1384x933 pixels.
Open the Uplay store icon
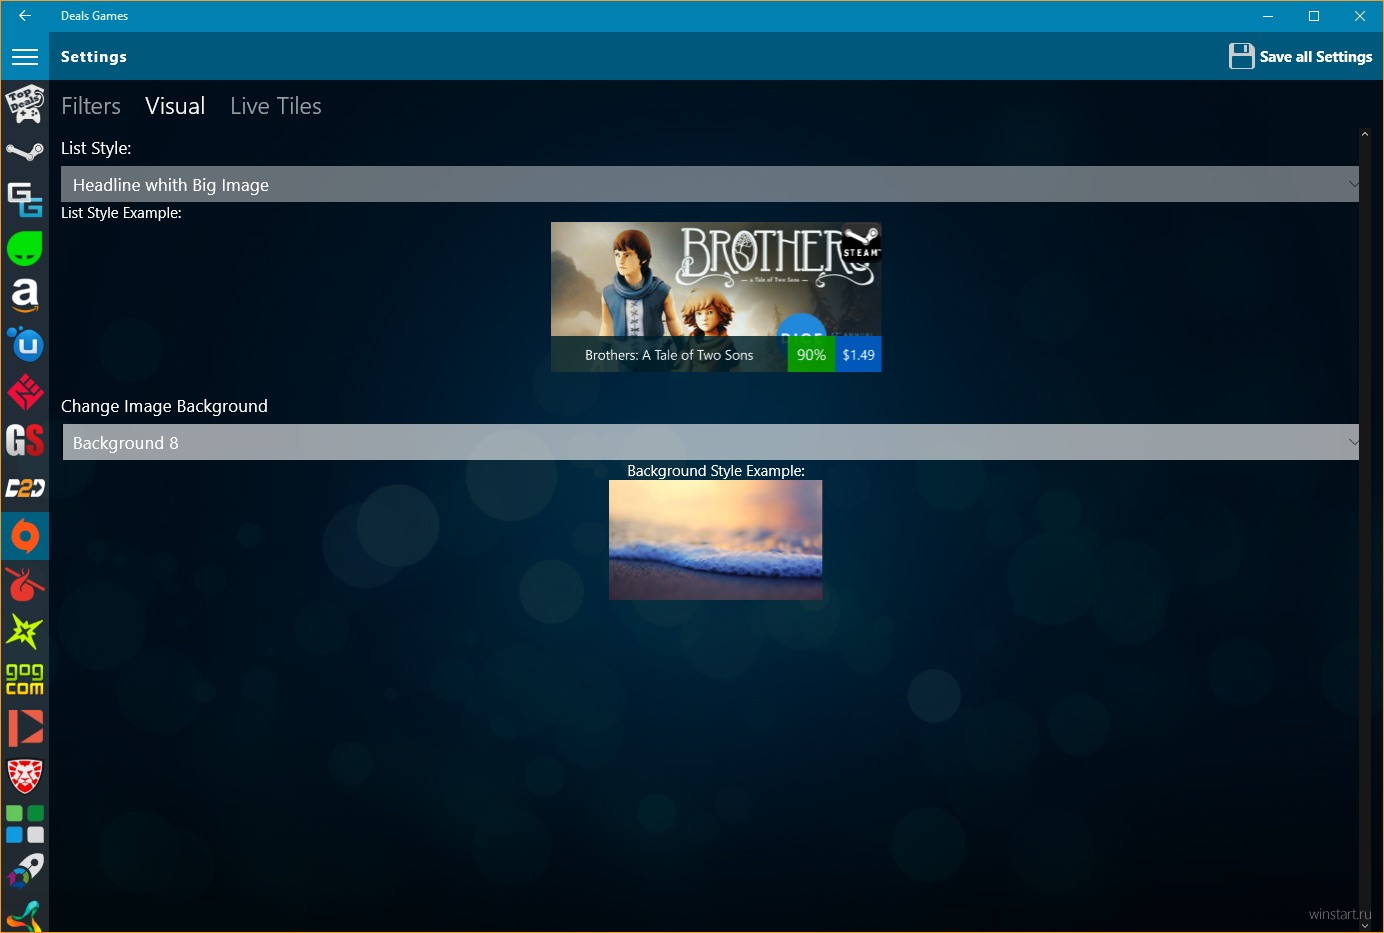[x=25, y=344]
